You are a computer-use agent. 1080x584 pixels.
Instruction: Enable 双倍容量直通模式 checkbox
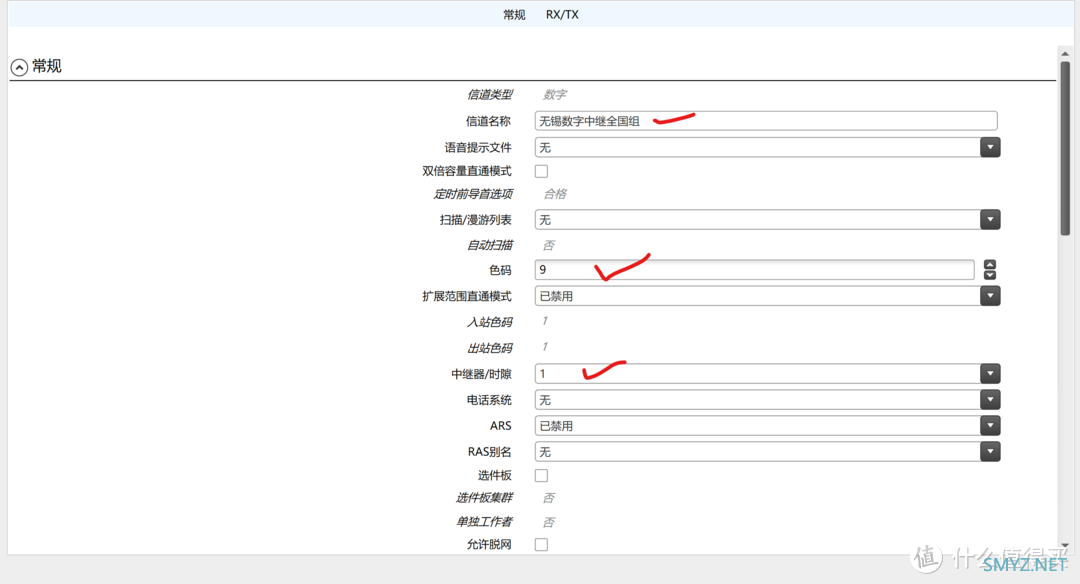(541, 171)
